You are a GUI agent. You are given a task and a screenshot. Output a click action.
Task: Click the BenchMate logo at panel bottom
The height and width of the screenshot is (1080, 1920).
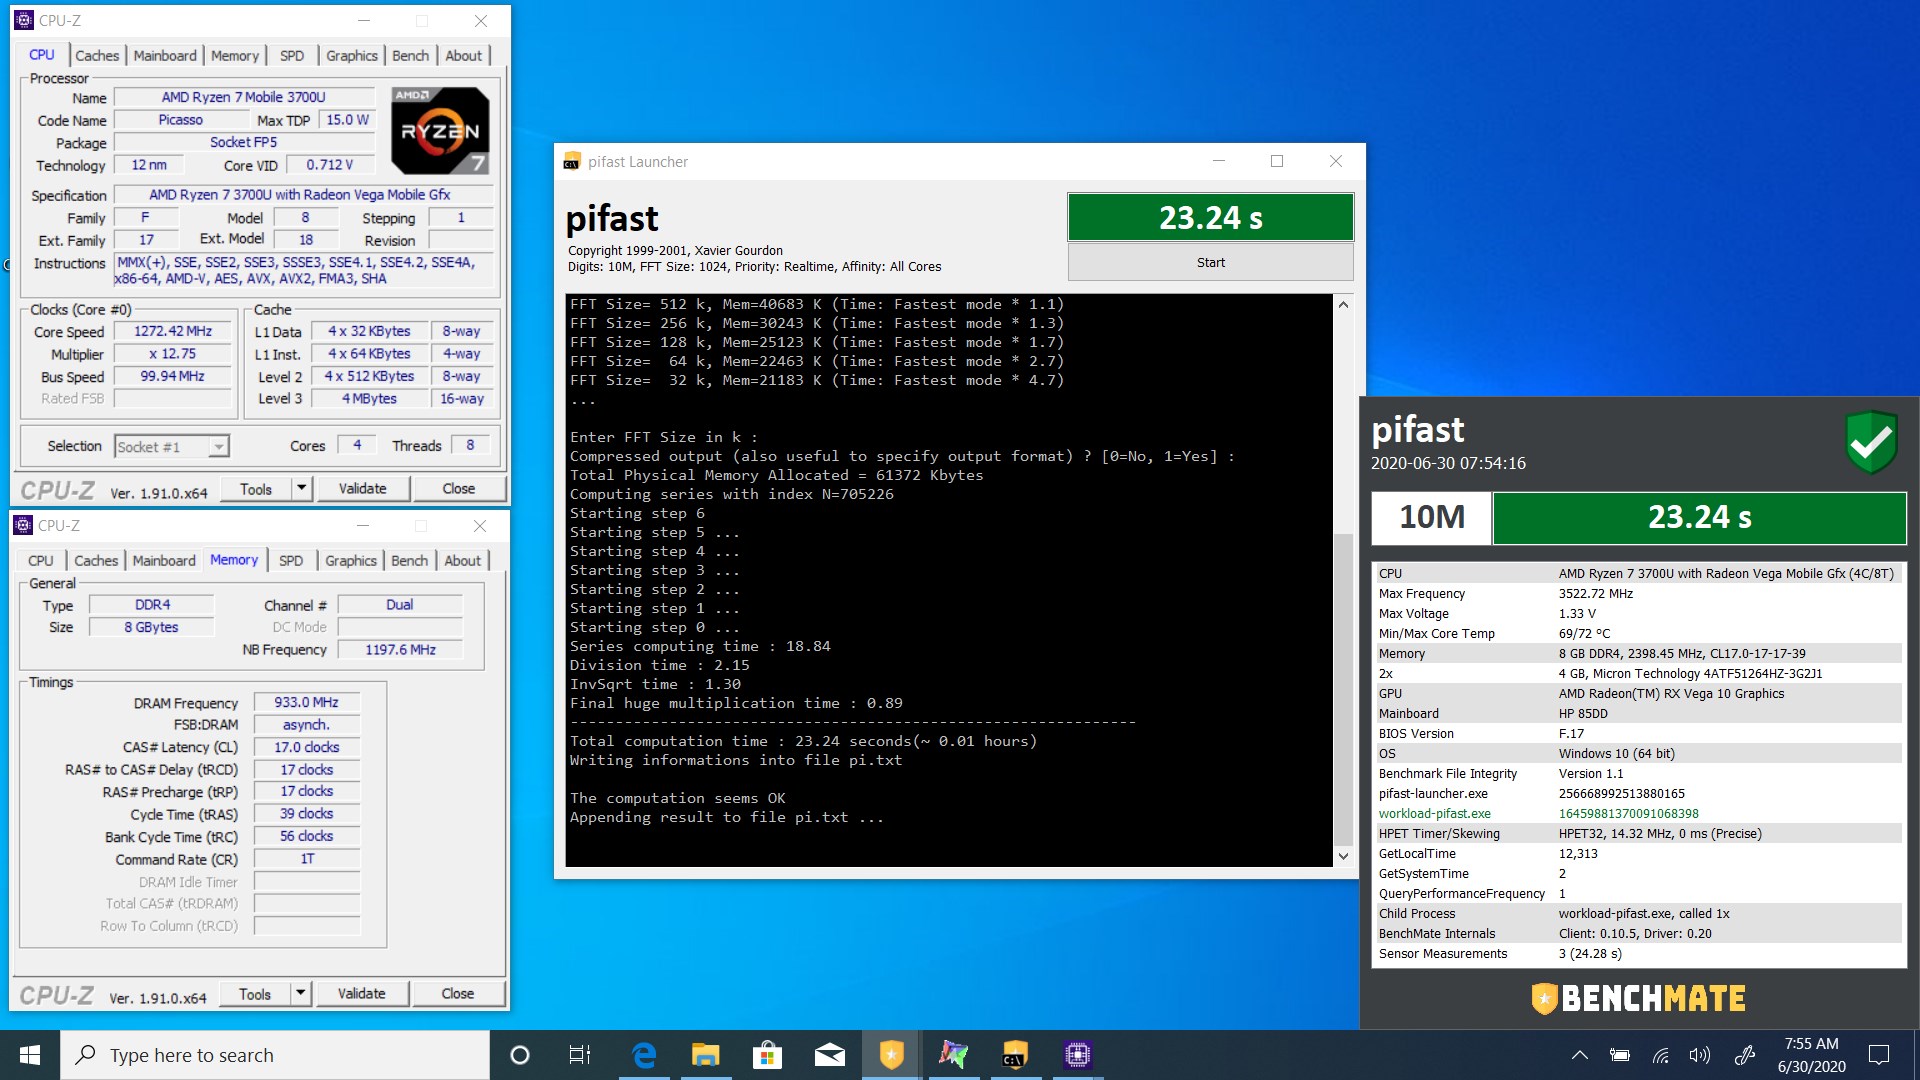[x=1638, y=998]
